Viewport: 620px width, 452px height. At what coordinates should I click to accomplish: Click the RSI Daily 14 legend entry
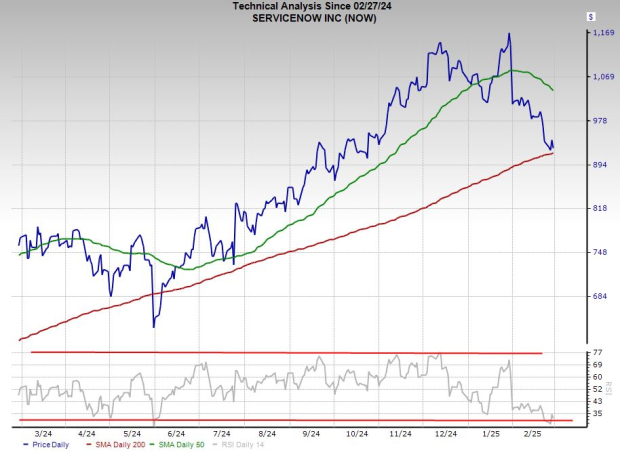[x=238, y=445]
